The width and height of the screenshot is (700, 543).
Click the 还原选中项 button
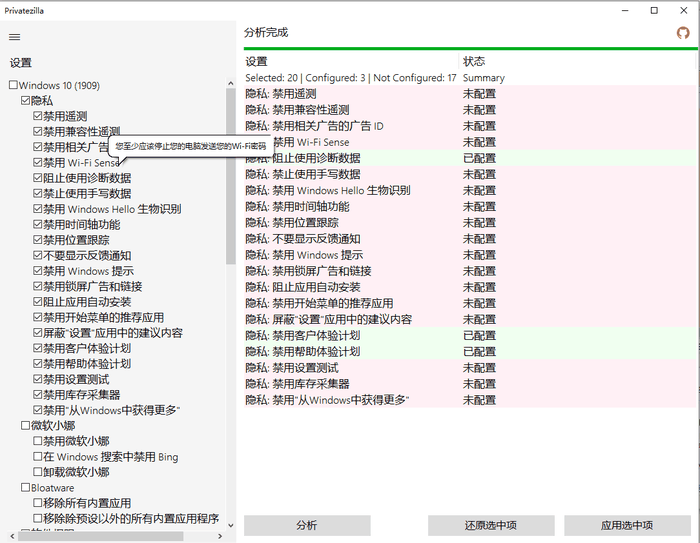[491, 525]
